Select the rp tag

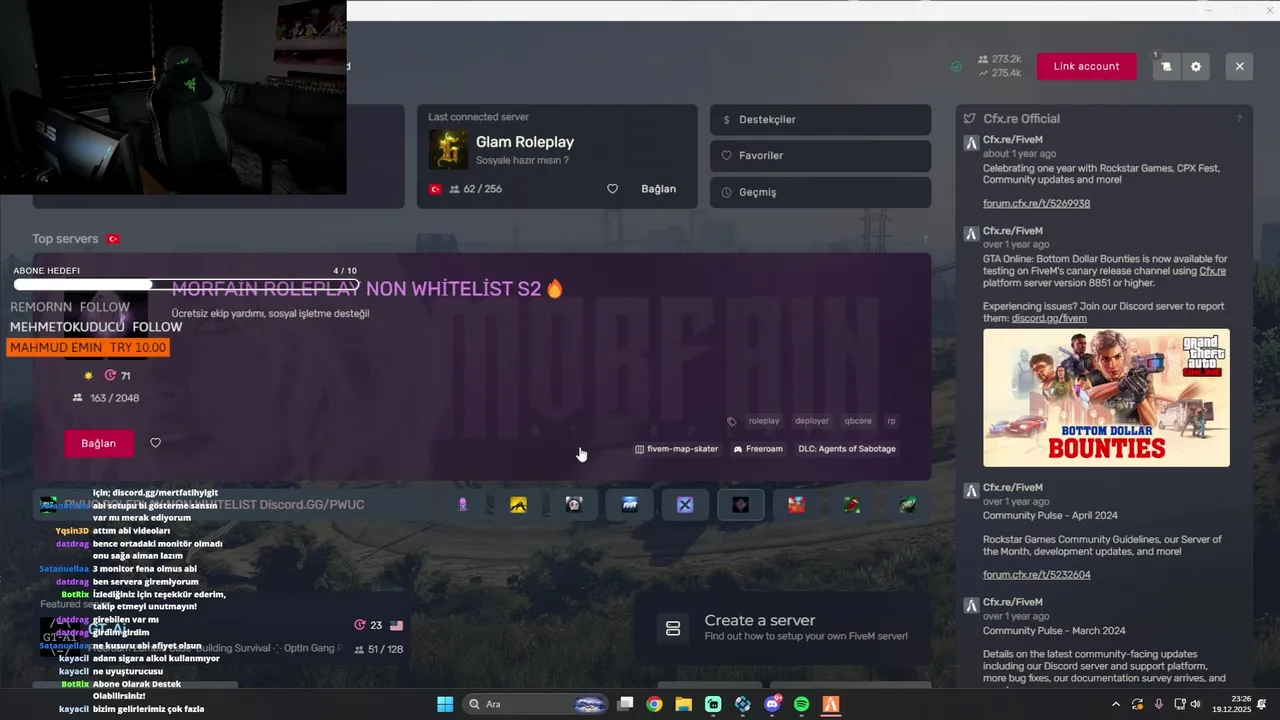(x=891, y=421)
